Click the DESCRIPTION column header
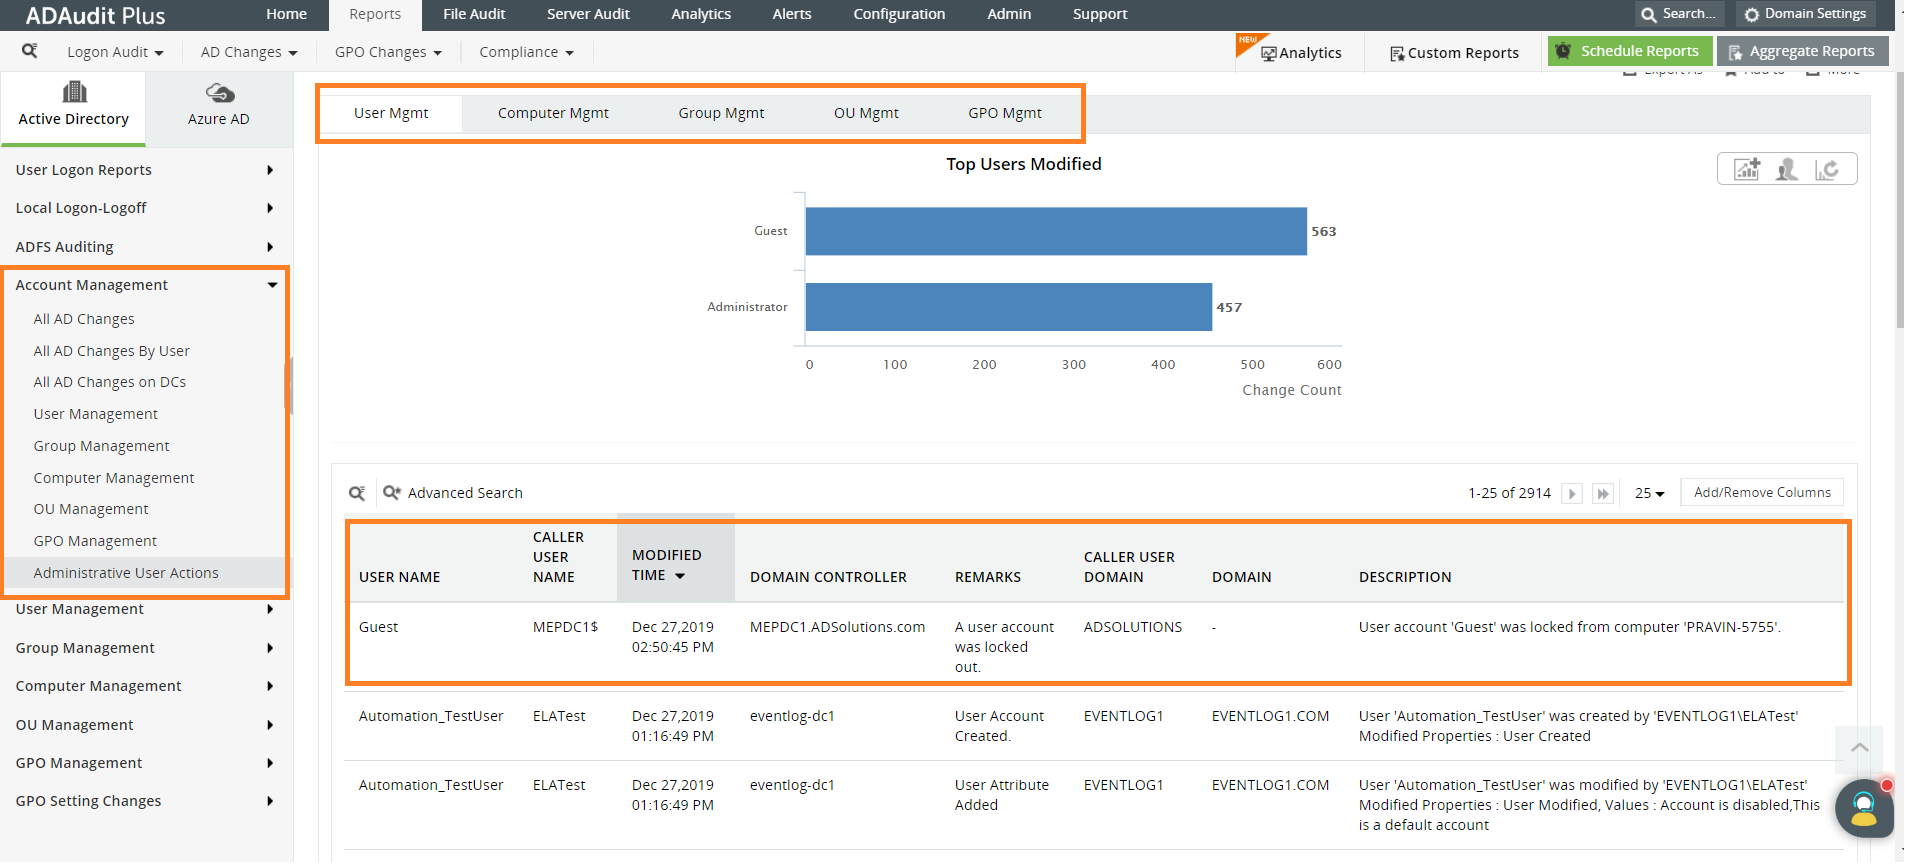Screen dimensions: 1905x866 pyautogui.click(x=1405, y=577)
